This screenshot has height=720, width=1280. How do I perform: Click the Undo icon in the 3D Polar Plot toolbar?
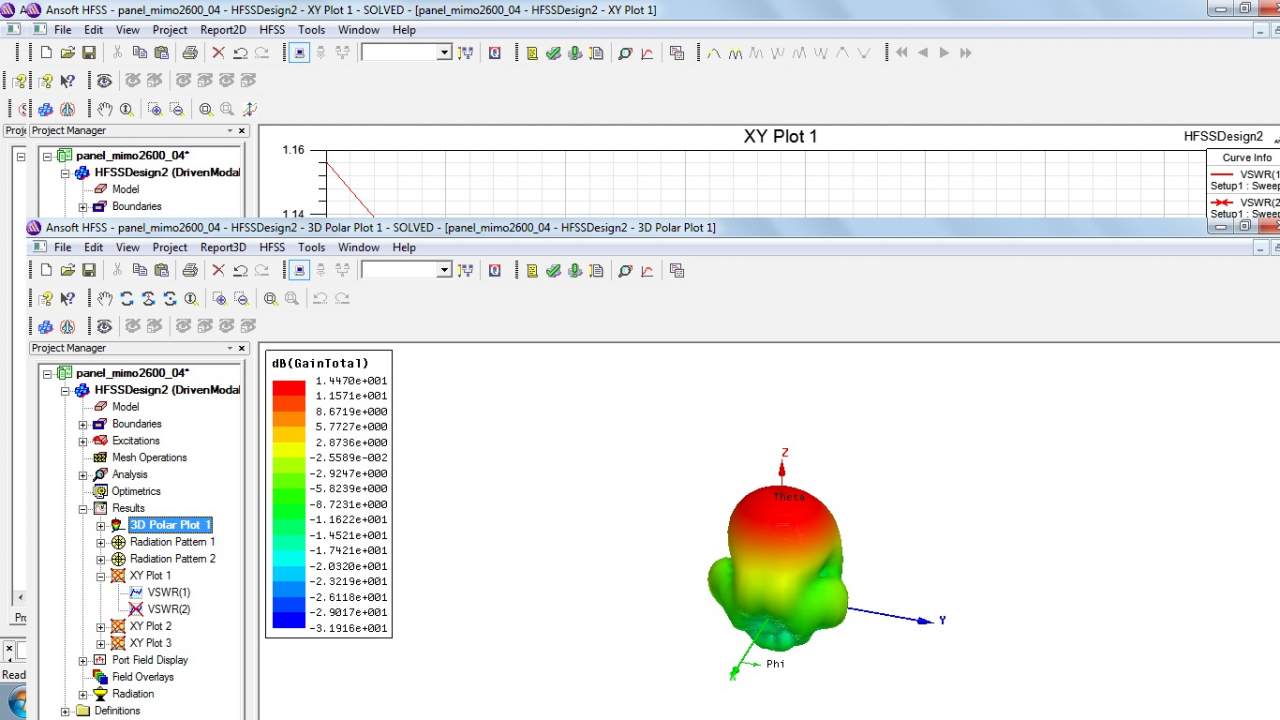tap(240, 270)
